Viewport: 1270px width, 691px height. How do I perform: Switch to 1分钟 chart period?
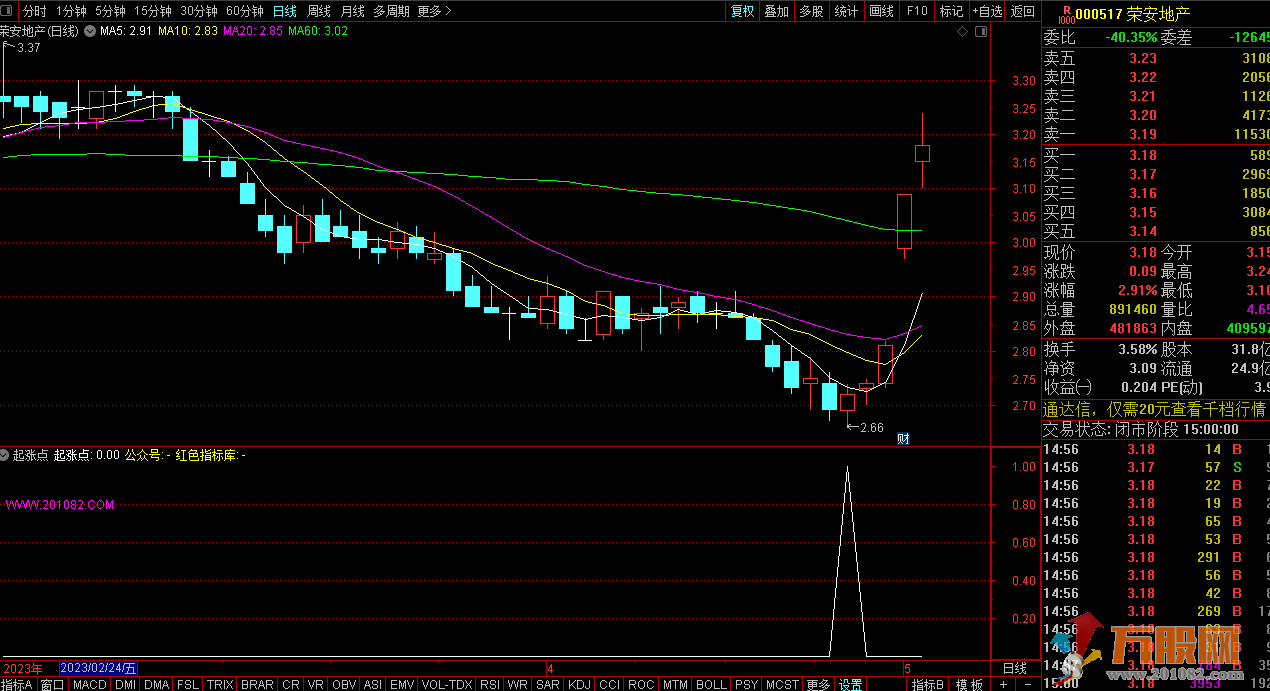point(71,11)
